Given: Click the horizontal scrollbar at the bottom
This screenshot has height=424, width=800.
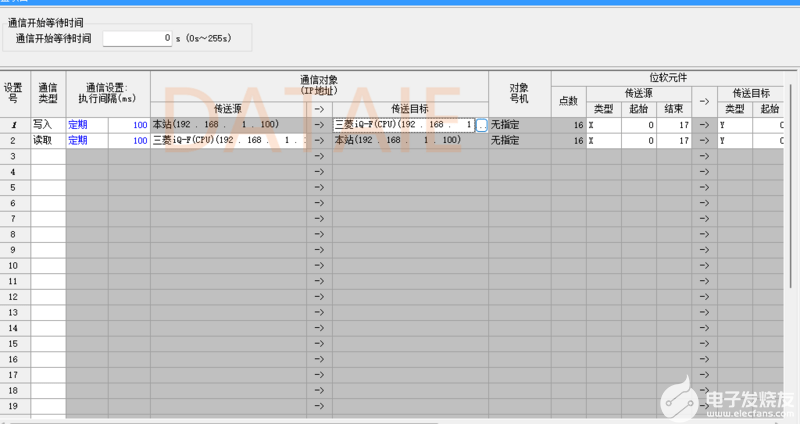Looking at the screenshot, I should pyautogui.click(x=224, y=422).
